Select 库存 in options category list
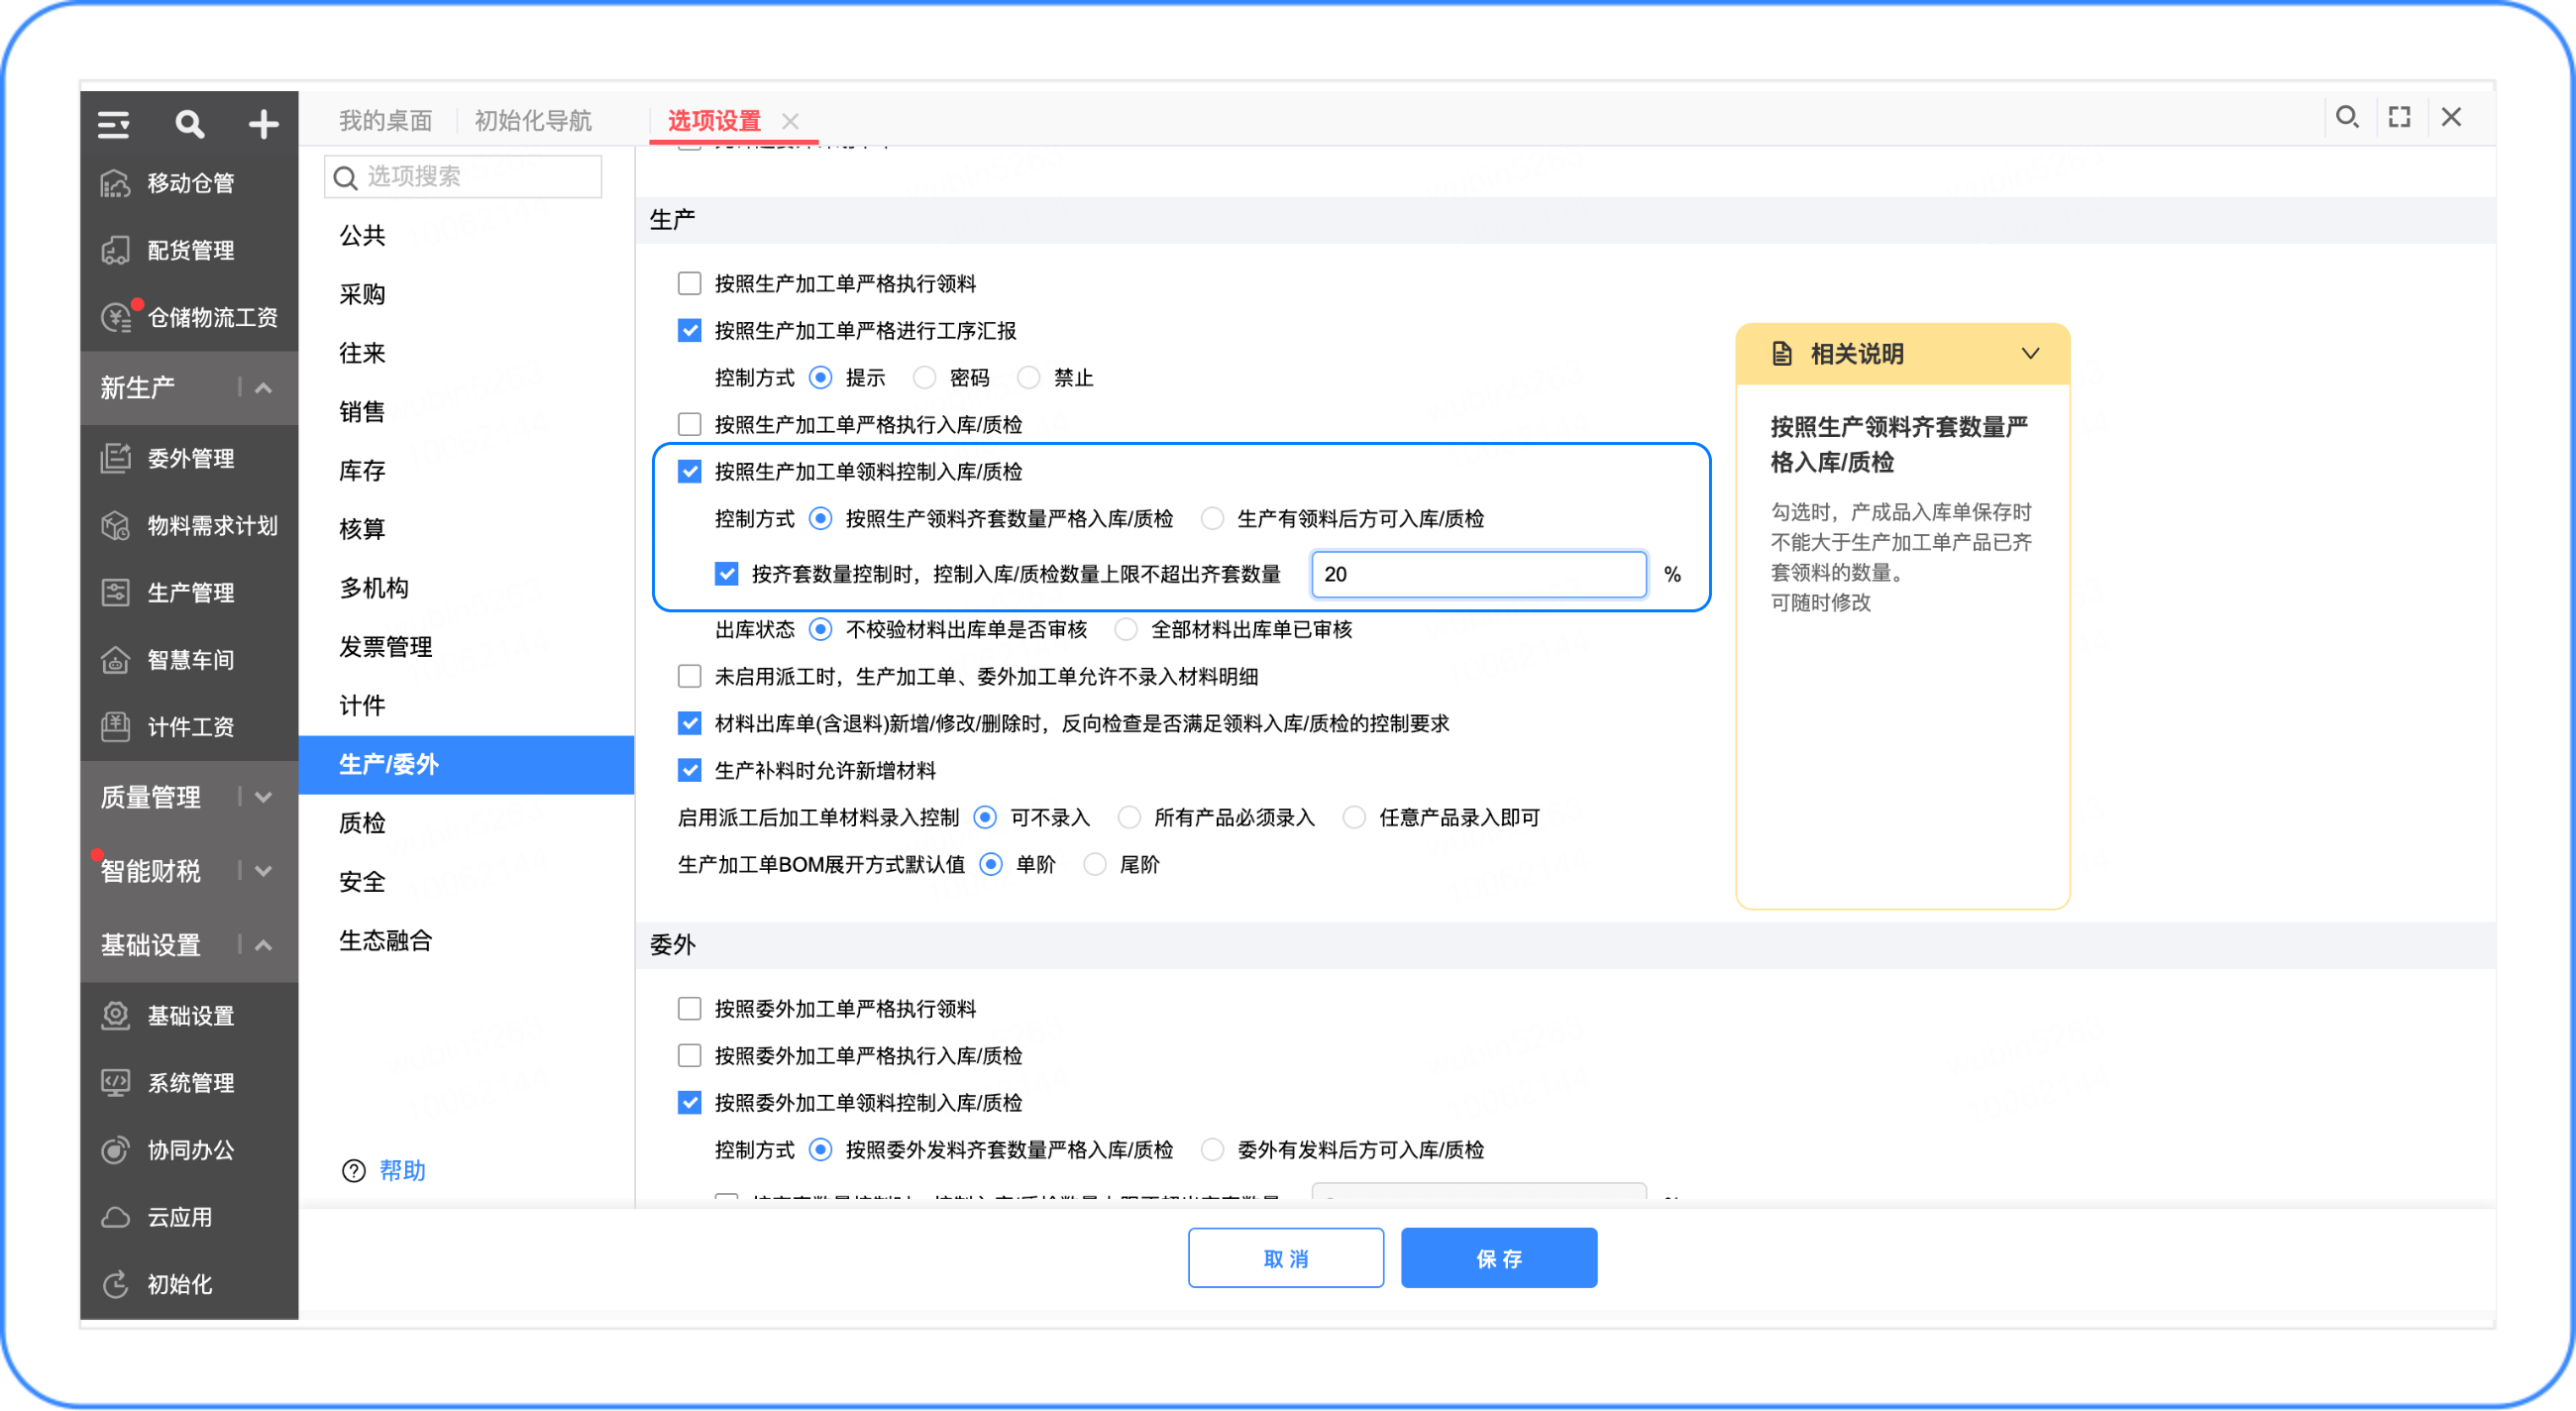This screenshot has width=2576, height=1411. 362,471
